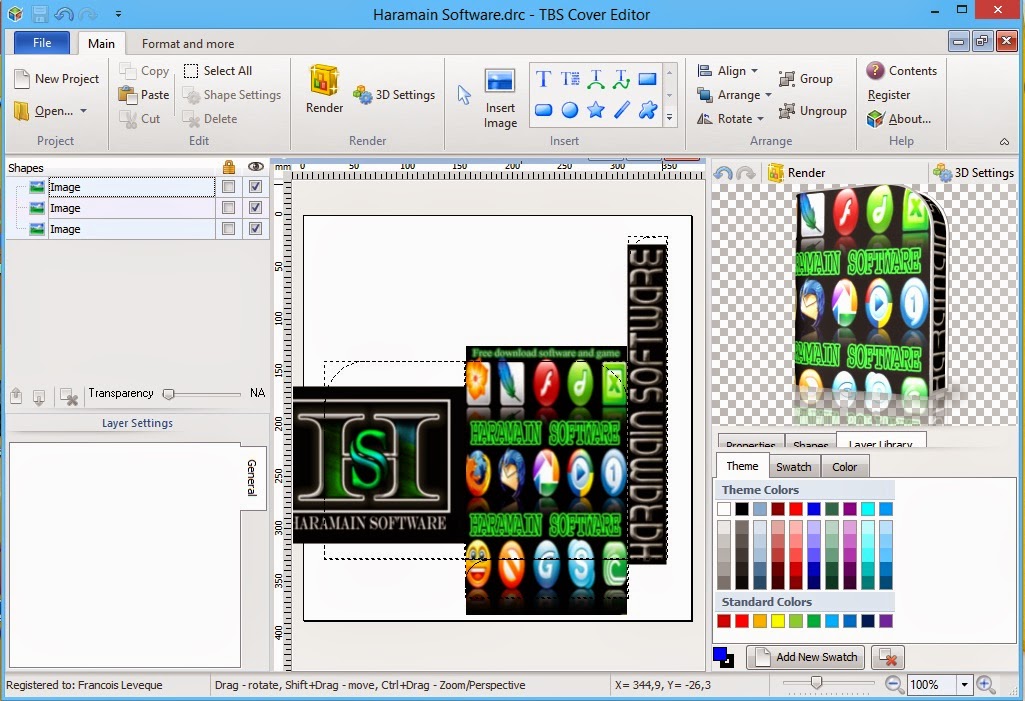Click the Render cover icon in ribbon
The image size is (1025, 701).
(x=324, y=89)
